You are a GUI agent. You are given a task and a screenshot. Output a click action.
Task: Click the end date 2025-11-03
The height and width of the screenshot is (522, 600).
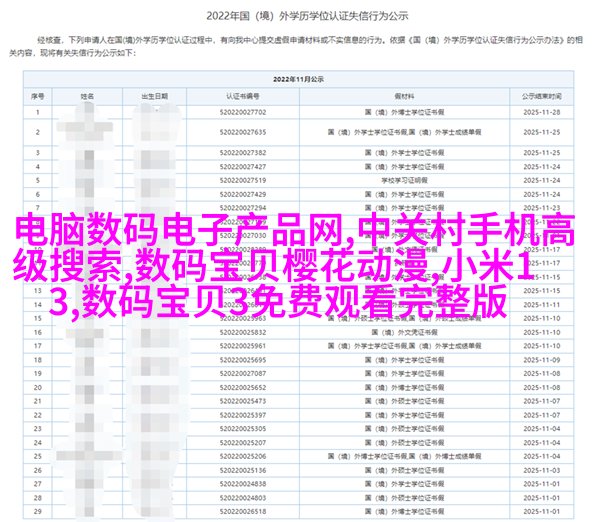pos(541,470)
